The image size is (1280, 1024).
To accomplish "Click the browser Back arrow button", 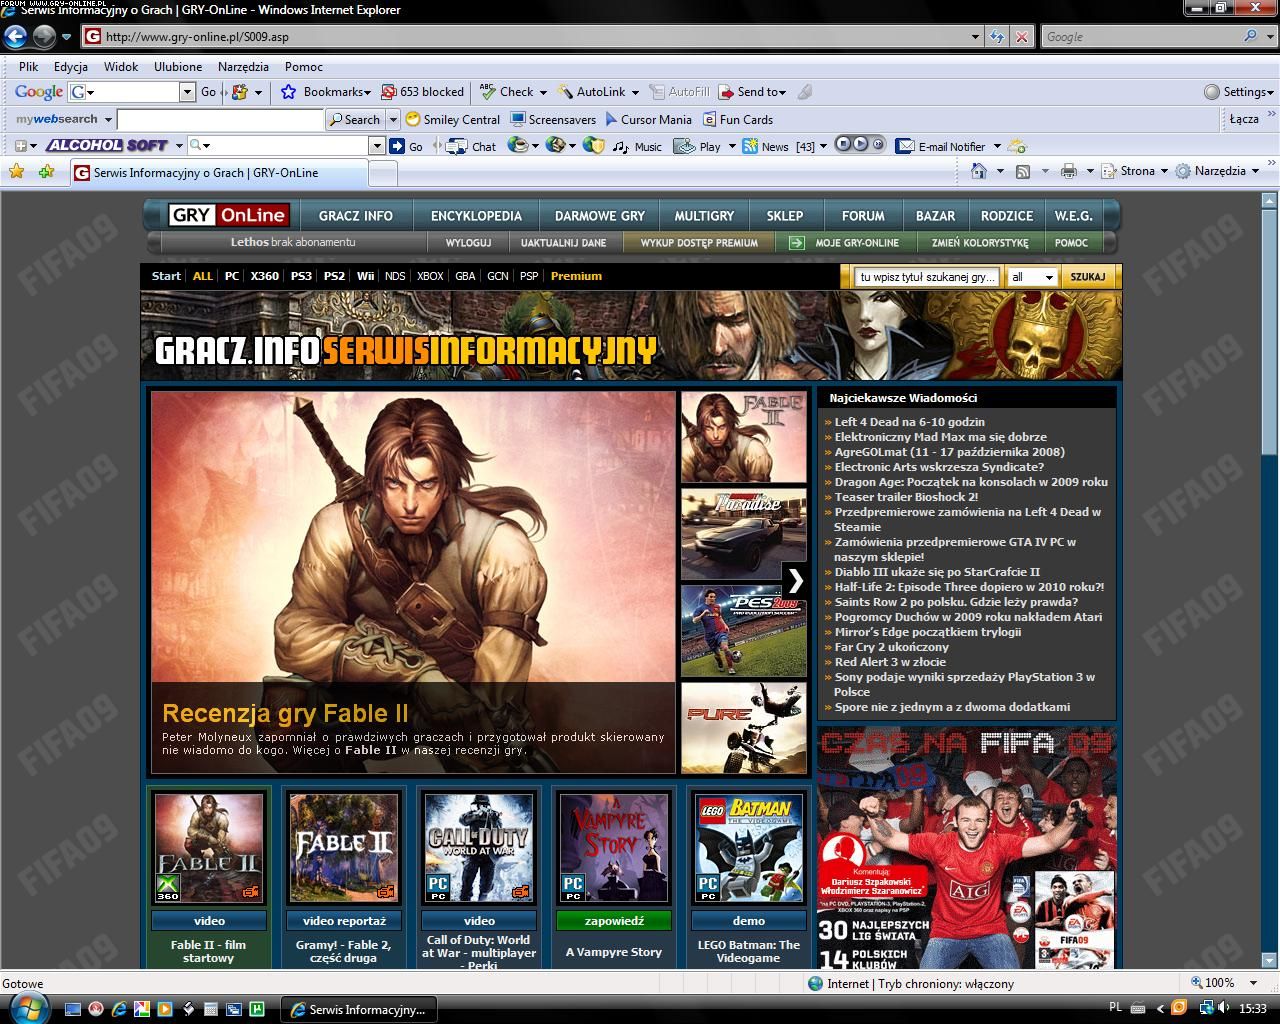I will [15, 37].
